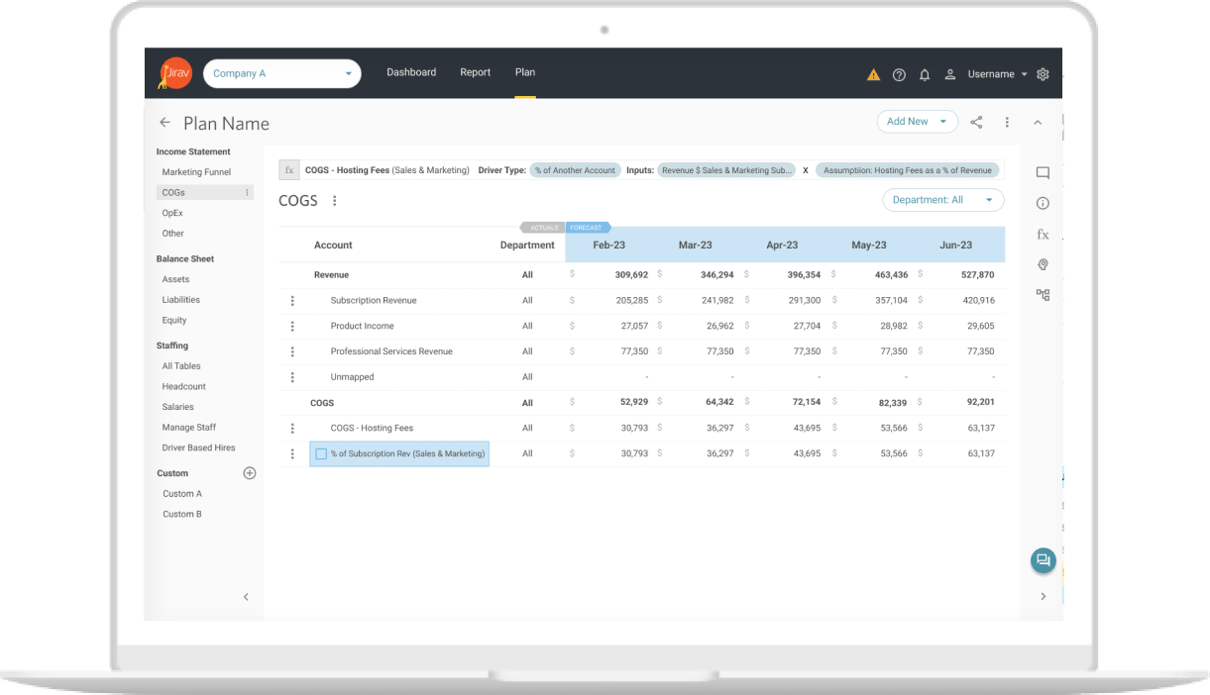Click the warning triangle in the top bar
1210x695 pixels.
[x=873, y=74]
